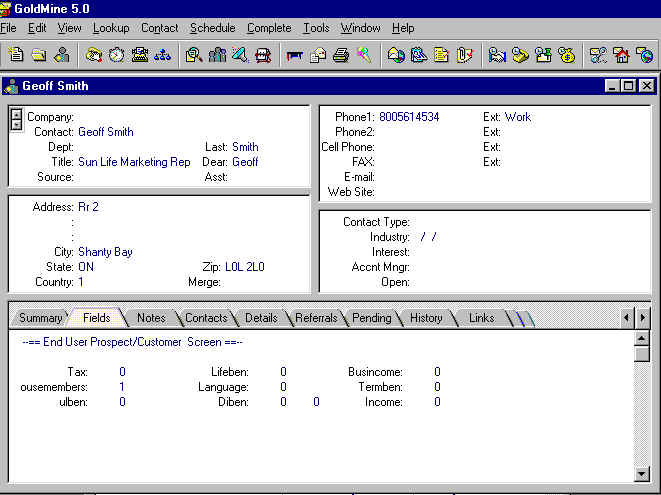Click the calendar pages toolbar icon

419,55
